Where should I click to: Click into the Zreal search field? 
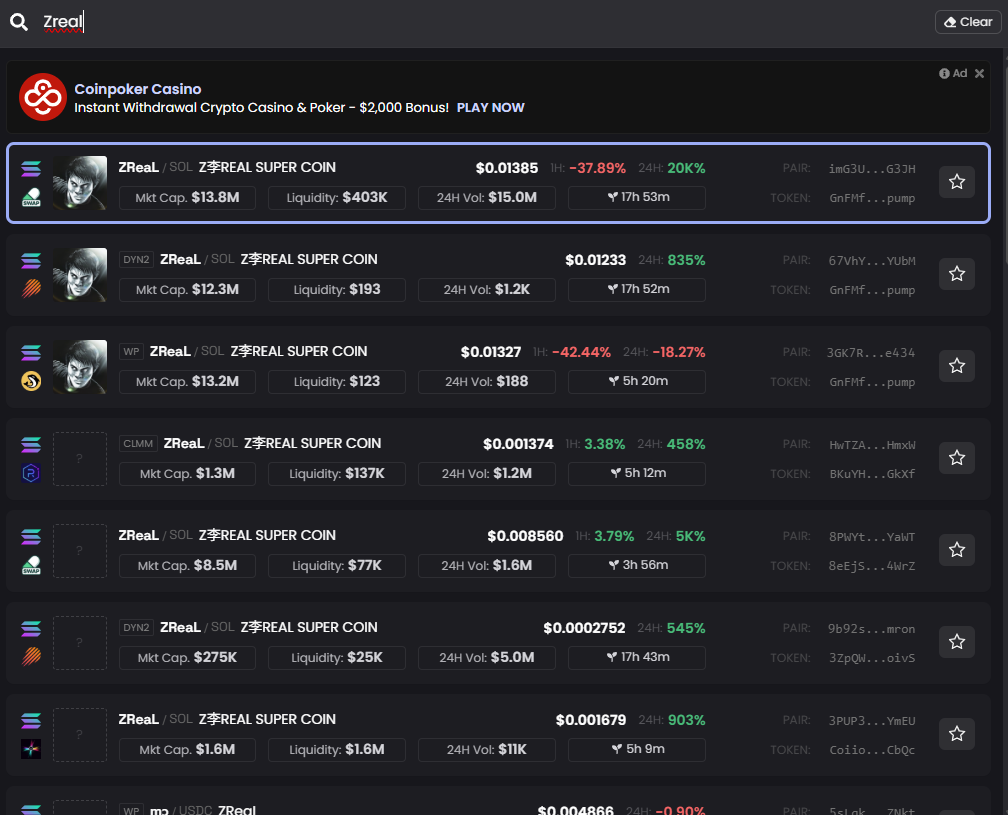pos(480,22)
